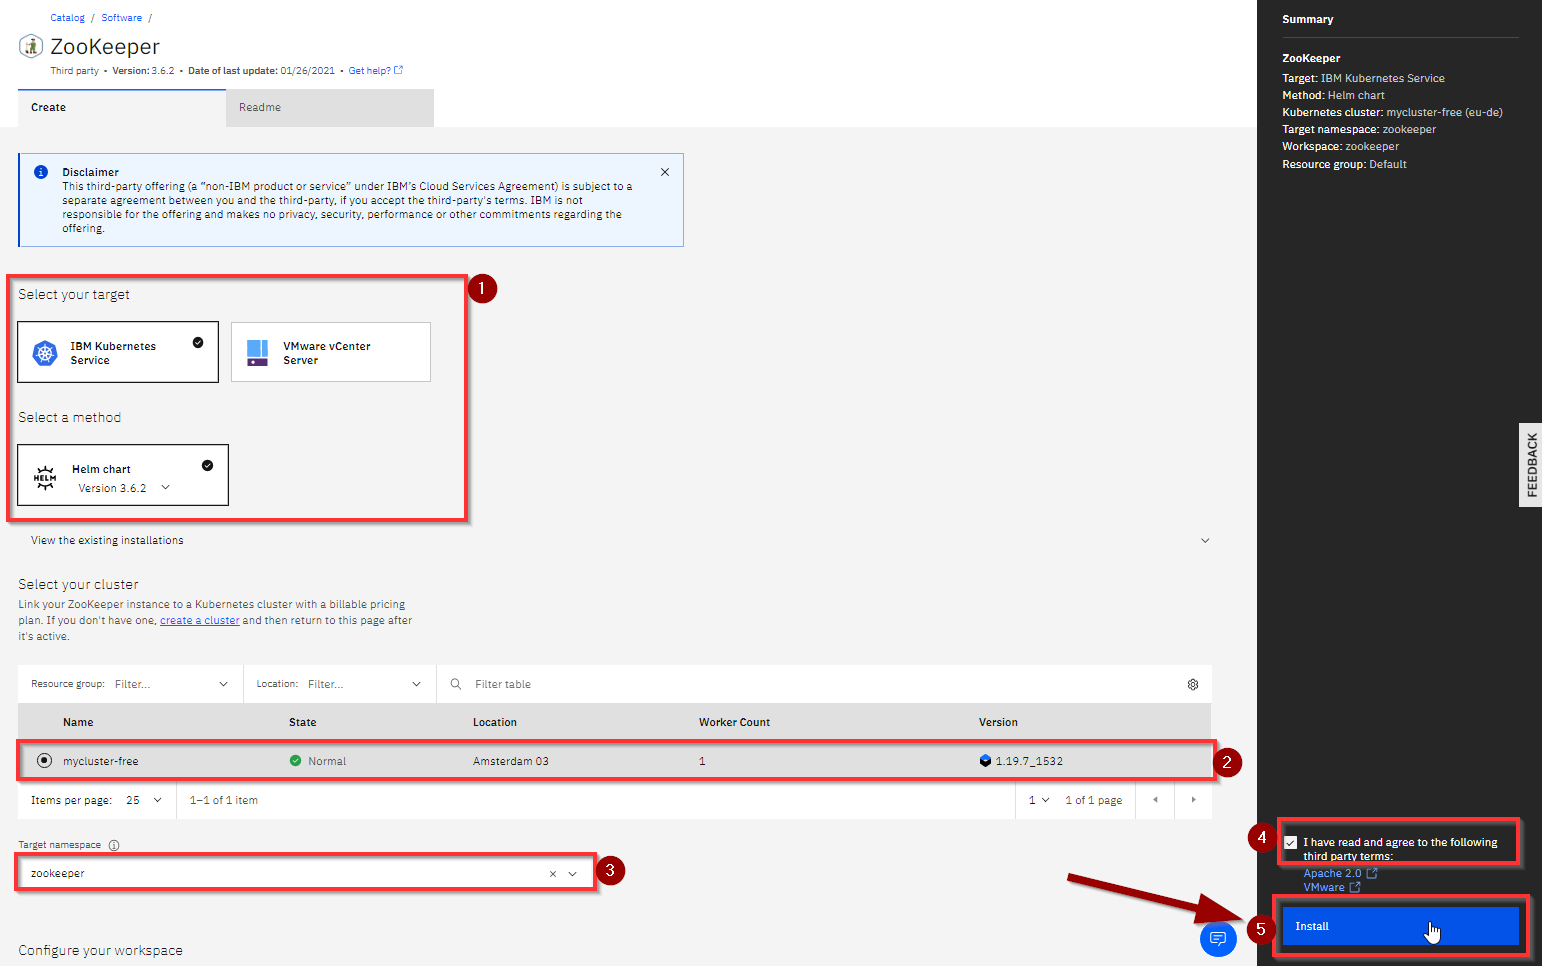Screen dimensions: 1542x966
Task: Open the FEEDBACK side tab
Action: pyautogui.click(x=1531, y=465)
